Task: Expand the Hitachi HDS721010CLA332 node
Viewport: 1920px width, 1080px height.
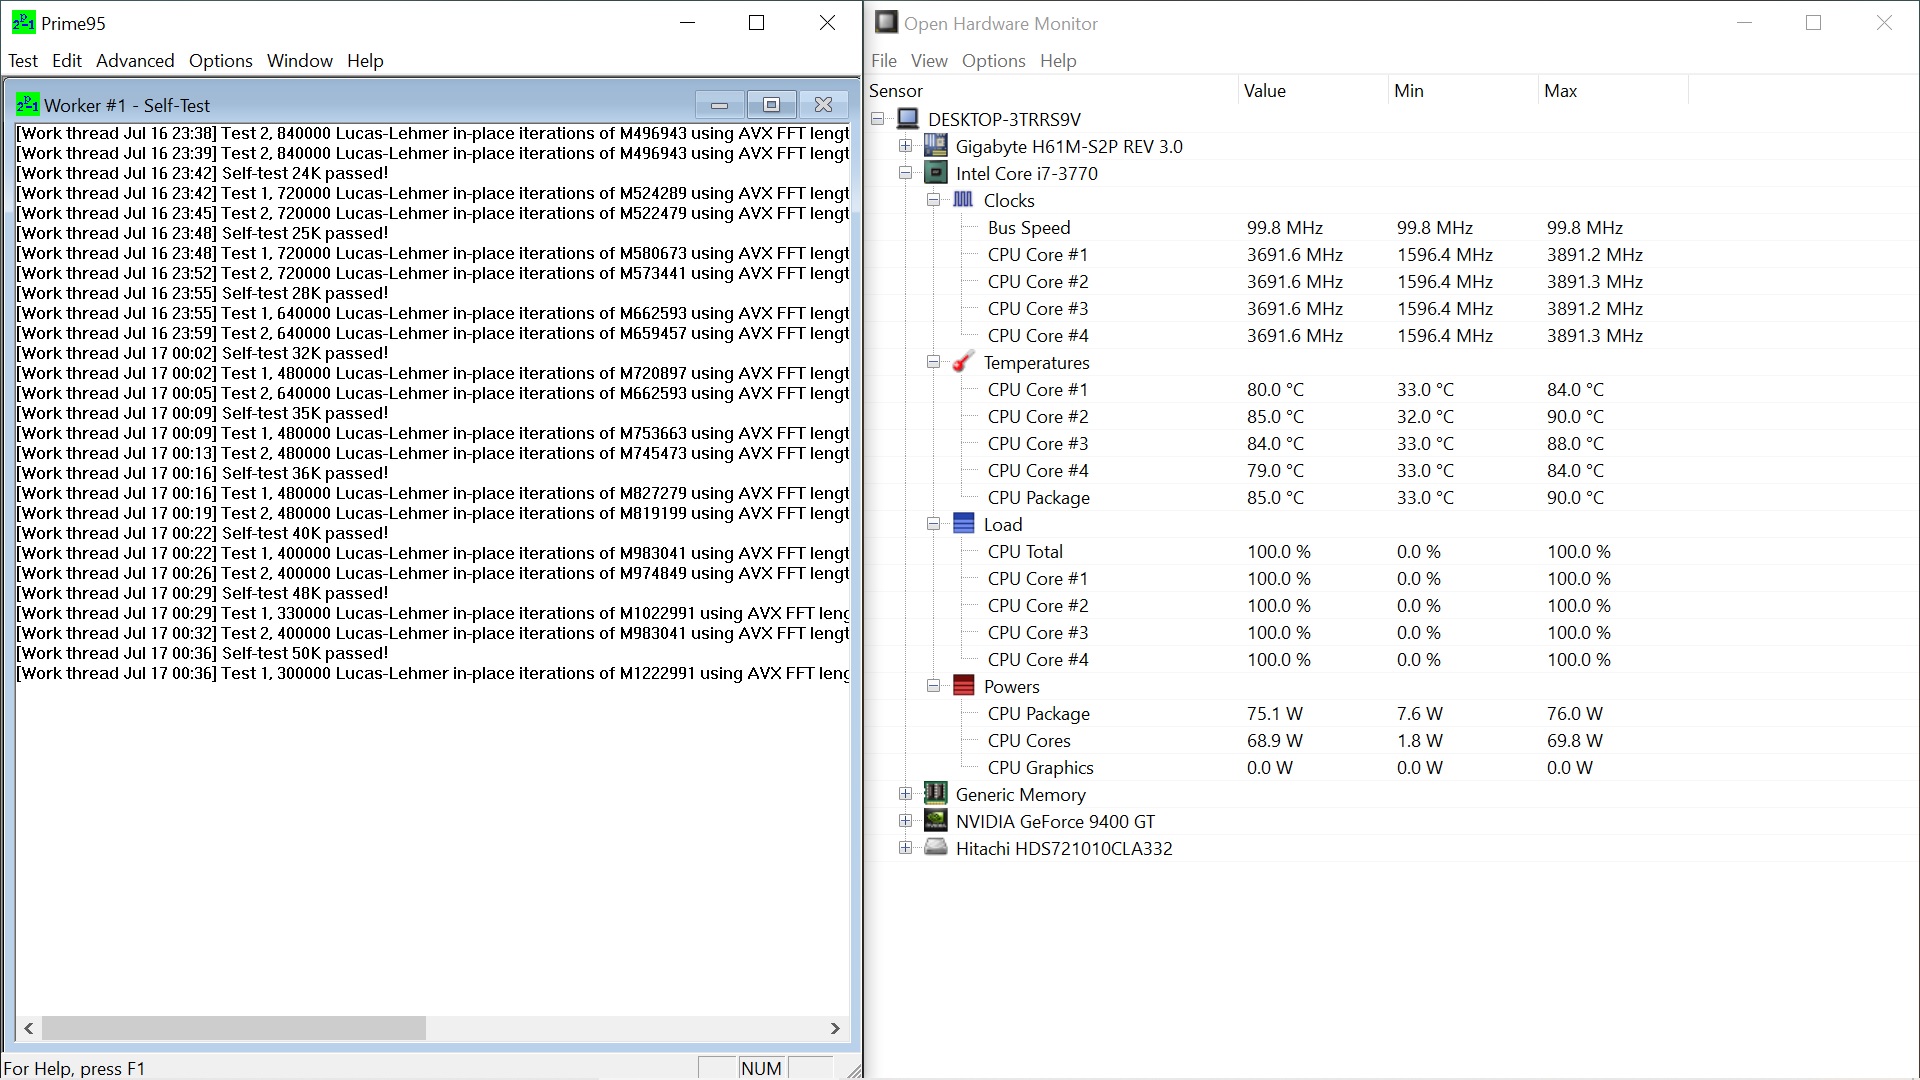Action: pos(905,847)
